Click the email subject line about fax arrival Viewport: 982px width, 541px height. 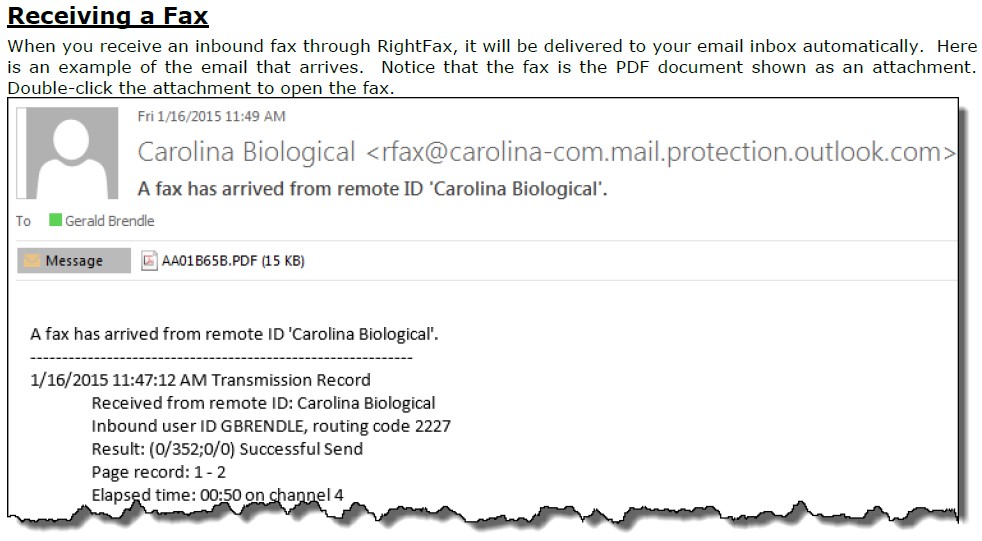coord(372,188)
